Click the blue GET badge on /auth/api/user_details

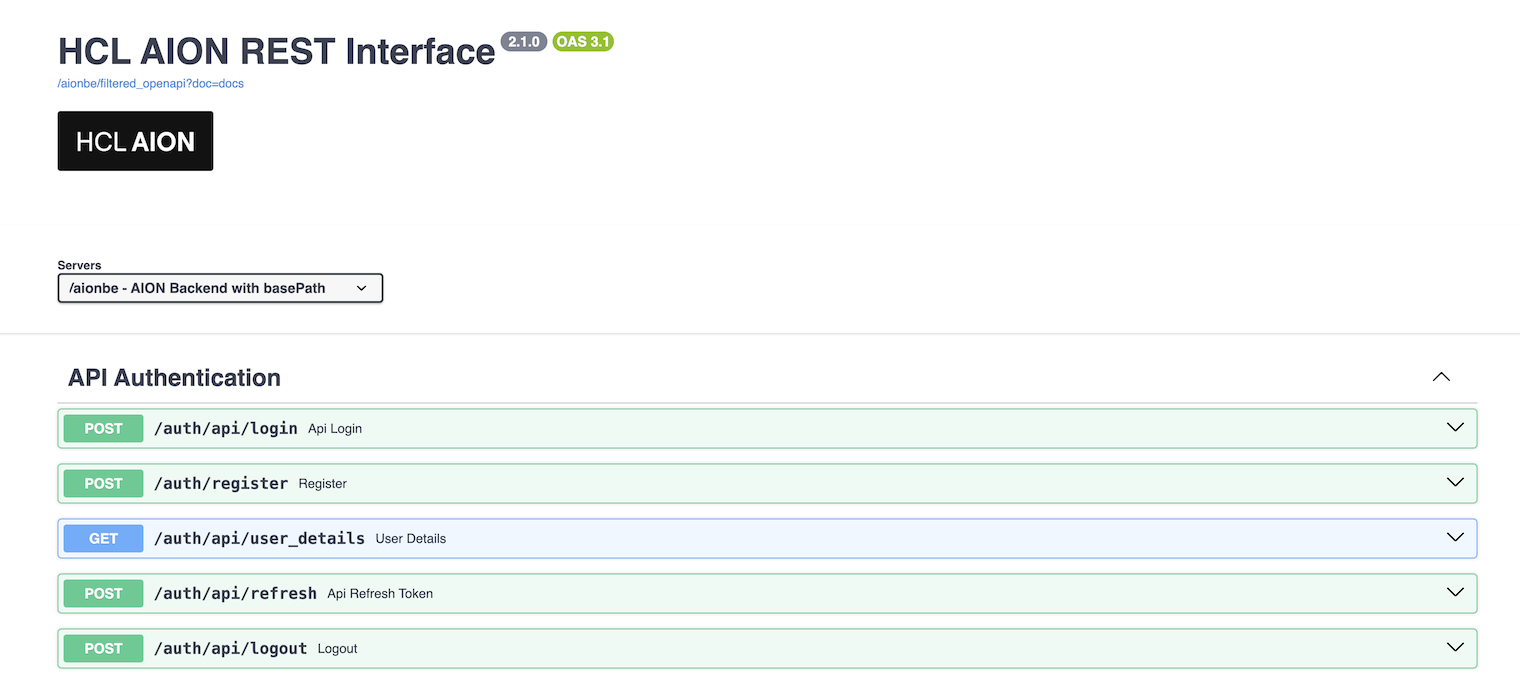(x=103, y=538)
